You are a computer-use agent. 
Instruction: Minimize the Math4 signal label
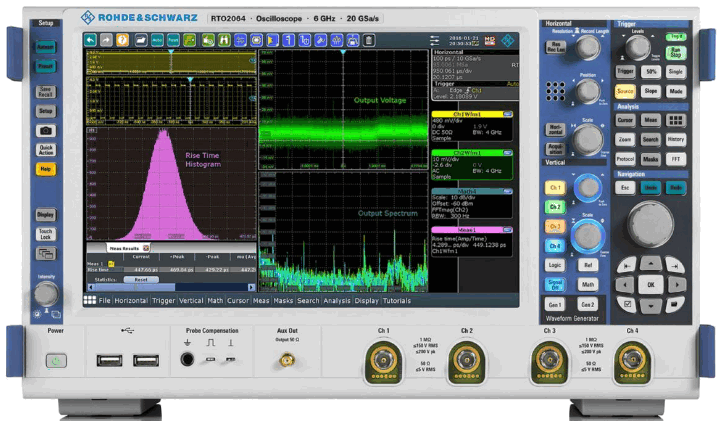(508, 191)
